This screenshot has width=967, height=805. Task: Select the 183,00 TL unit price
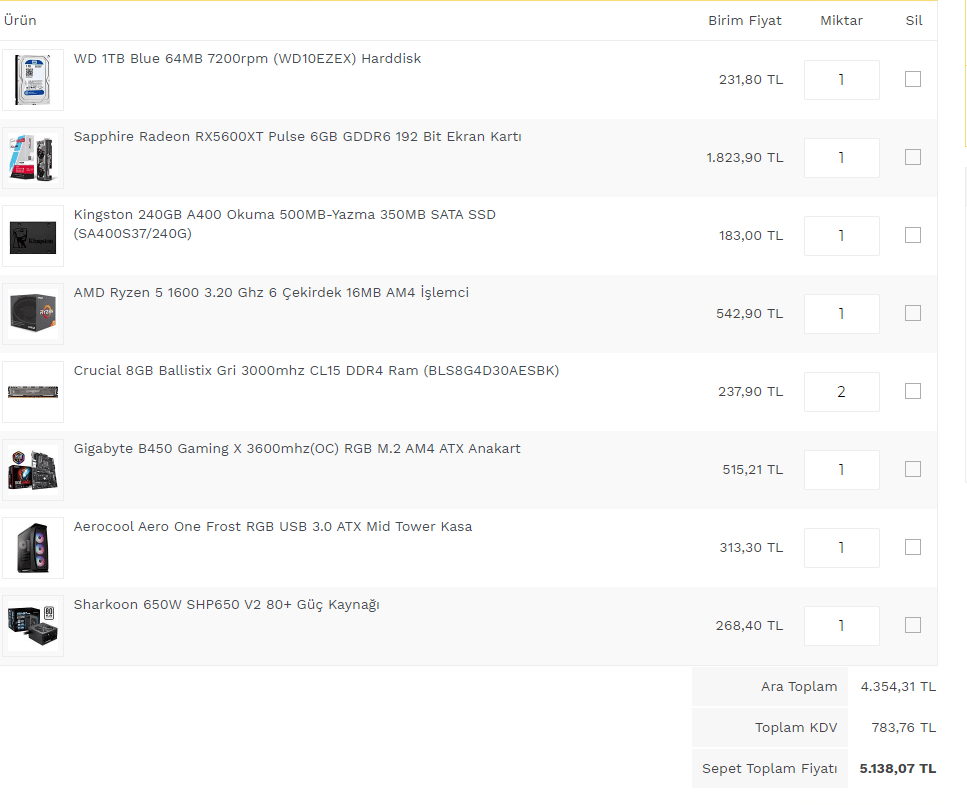coord(751,236)
